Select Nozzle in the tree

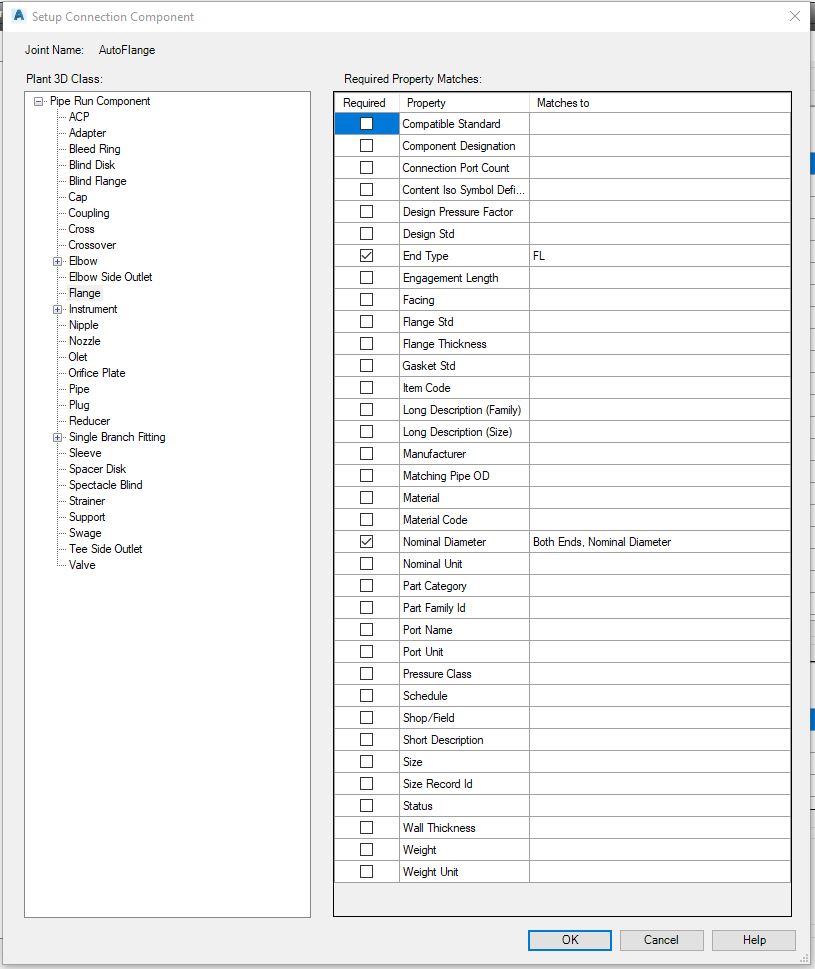85,341
